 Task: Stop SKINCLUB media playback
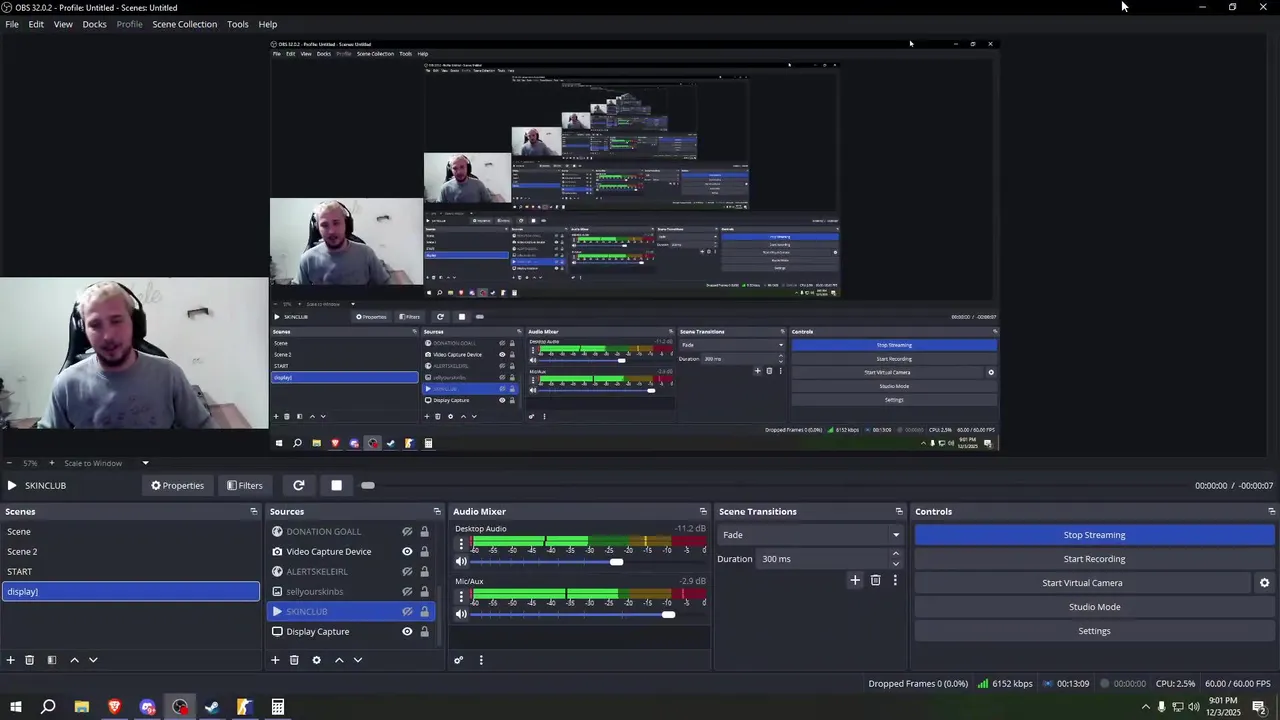point(336,485)
